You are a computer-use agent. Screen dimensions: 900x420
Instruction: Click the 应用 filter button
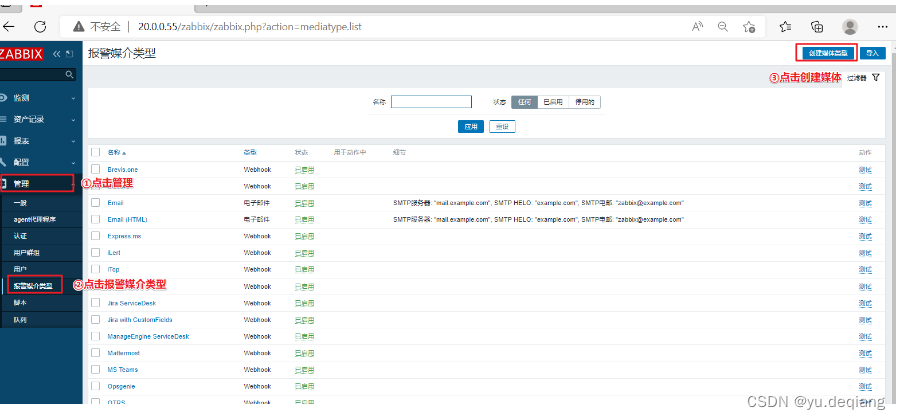(471, 127)
